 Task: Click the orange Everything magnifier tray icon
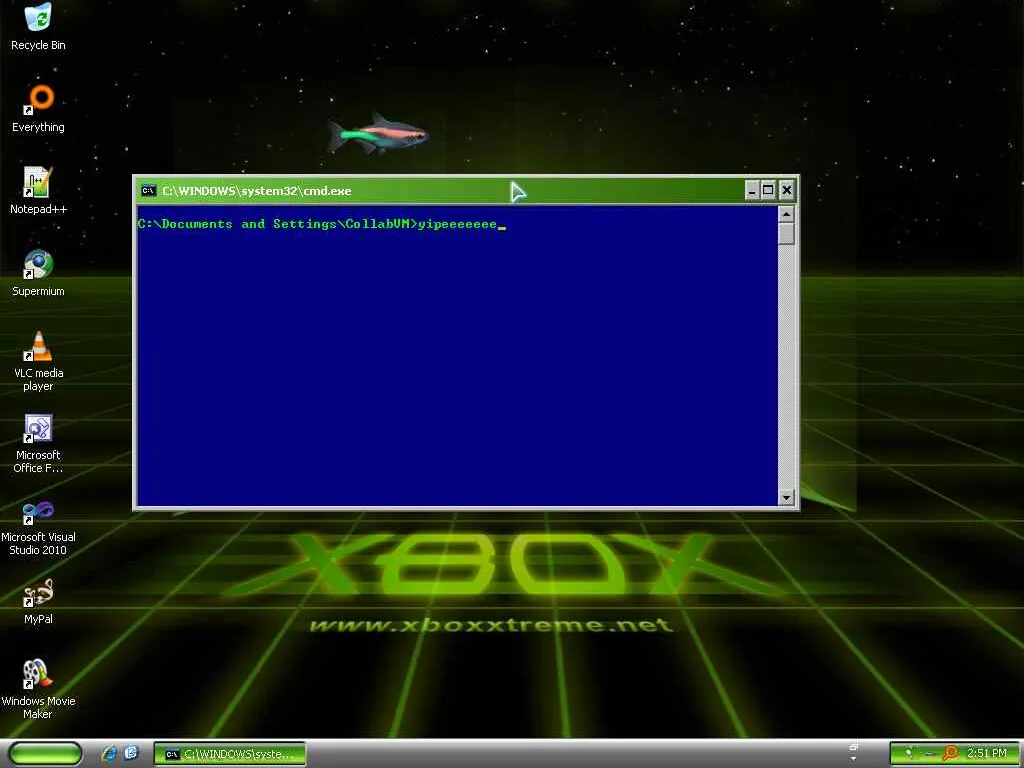(950, 754)
